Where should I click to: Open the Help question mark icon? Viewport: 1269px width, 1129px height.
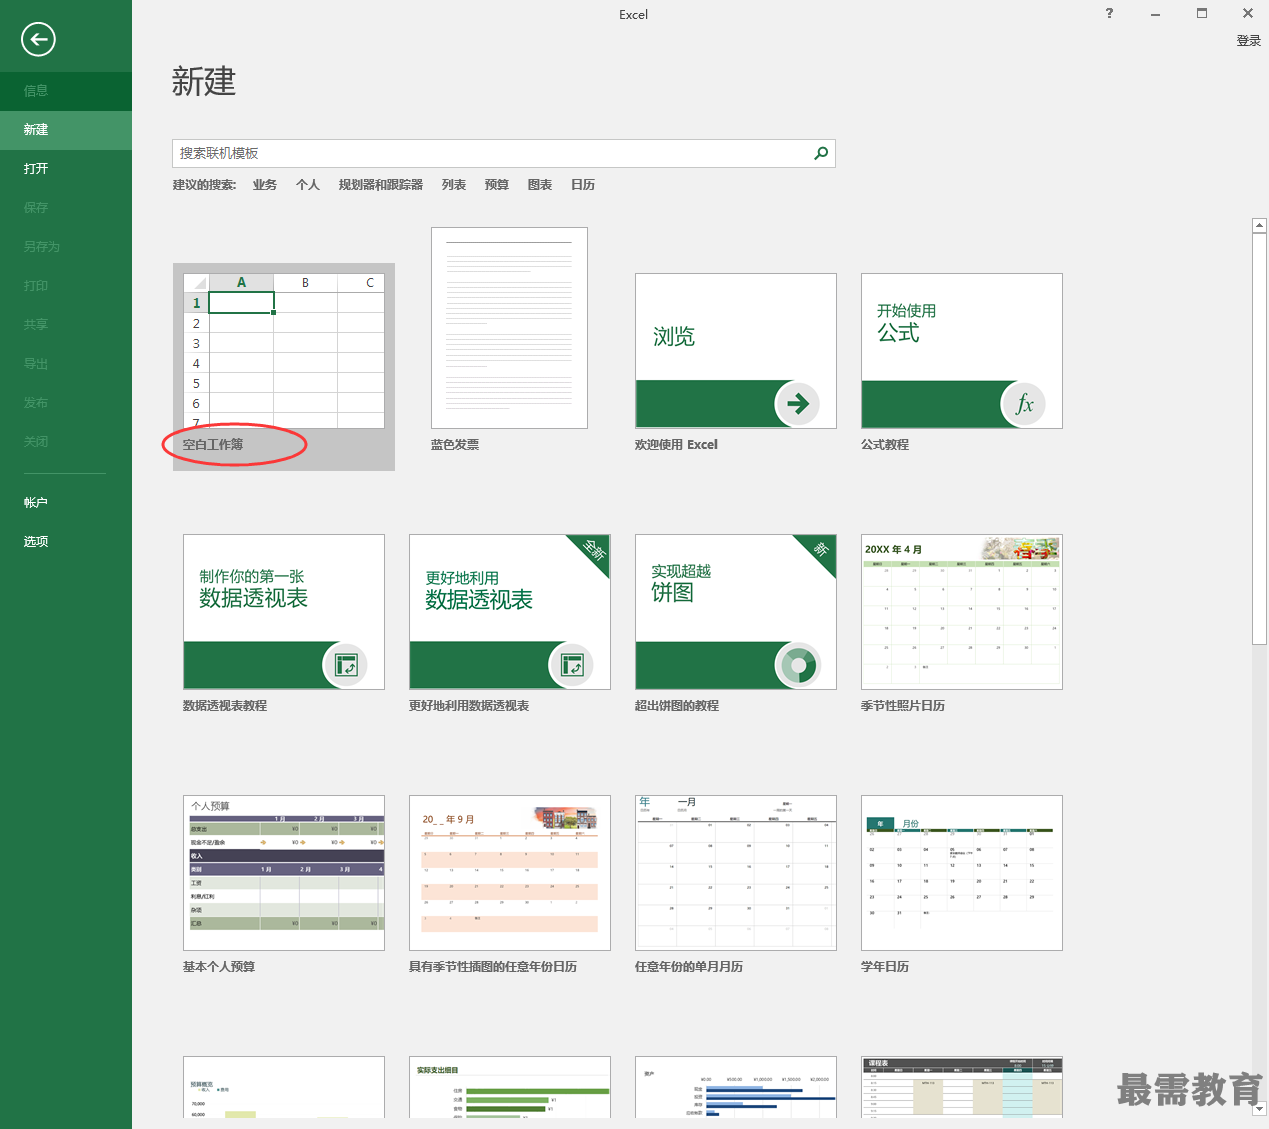pyautogui.click(x=1109, y=13)
